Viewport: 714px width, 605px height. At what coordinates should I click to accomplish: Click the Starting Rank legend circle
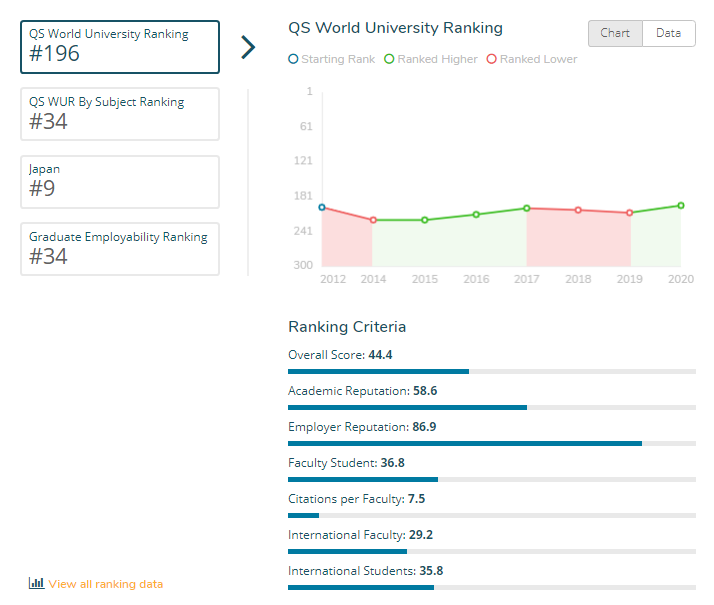293,59
